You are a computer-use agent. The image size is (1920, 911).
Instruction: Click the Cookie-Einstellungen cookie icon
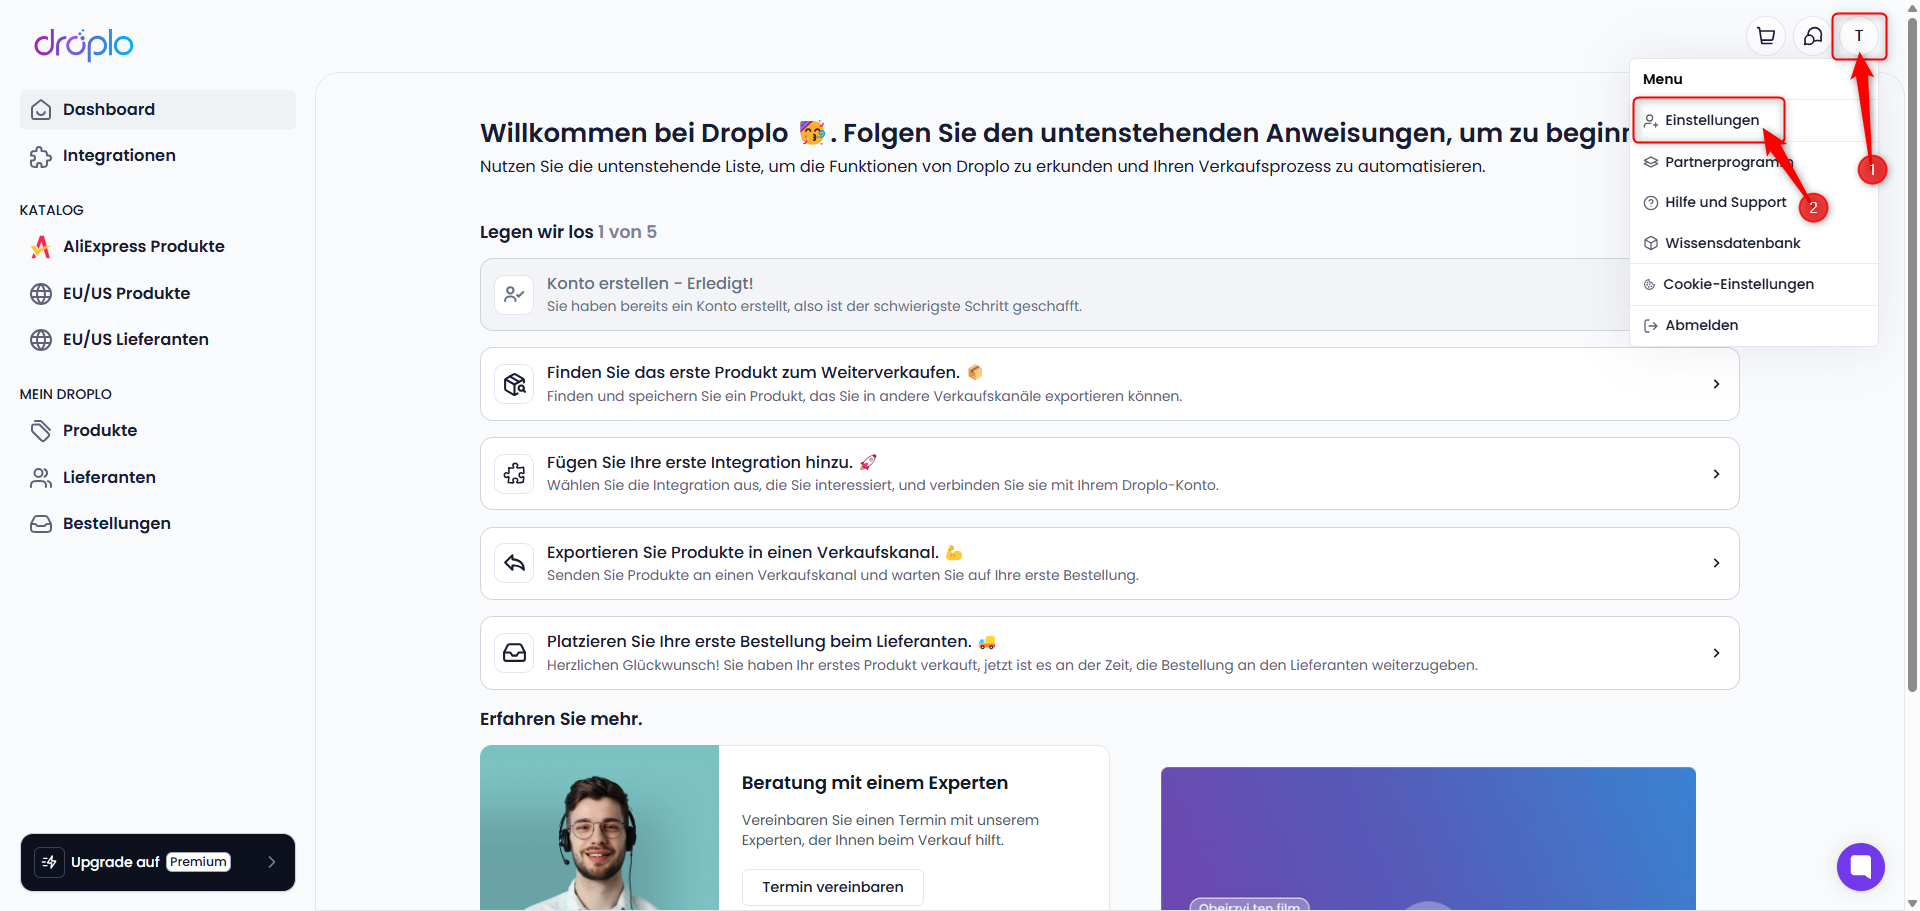[x=1650, y=285]
